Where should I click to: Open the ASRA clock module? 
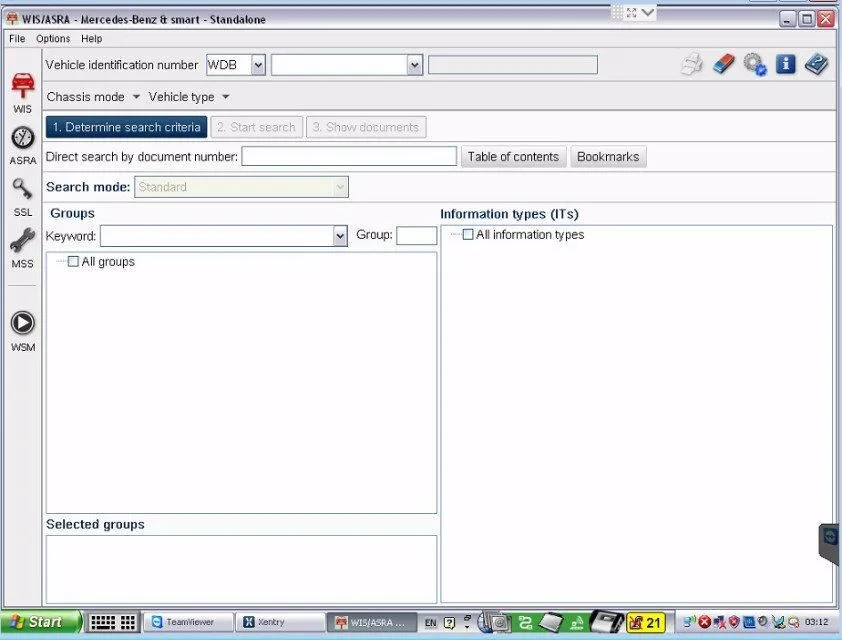point(23,146)
